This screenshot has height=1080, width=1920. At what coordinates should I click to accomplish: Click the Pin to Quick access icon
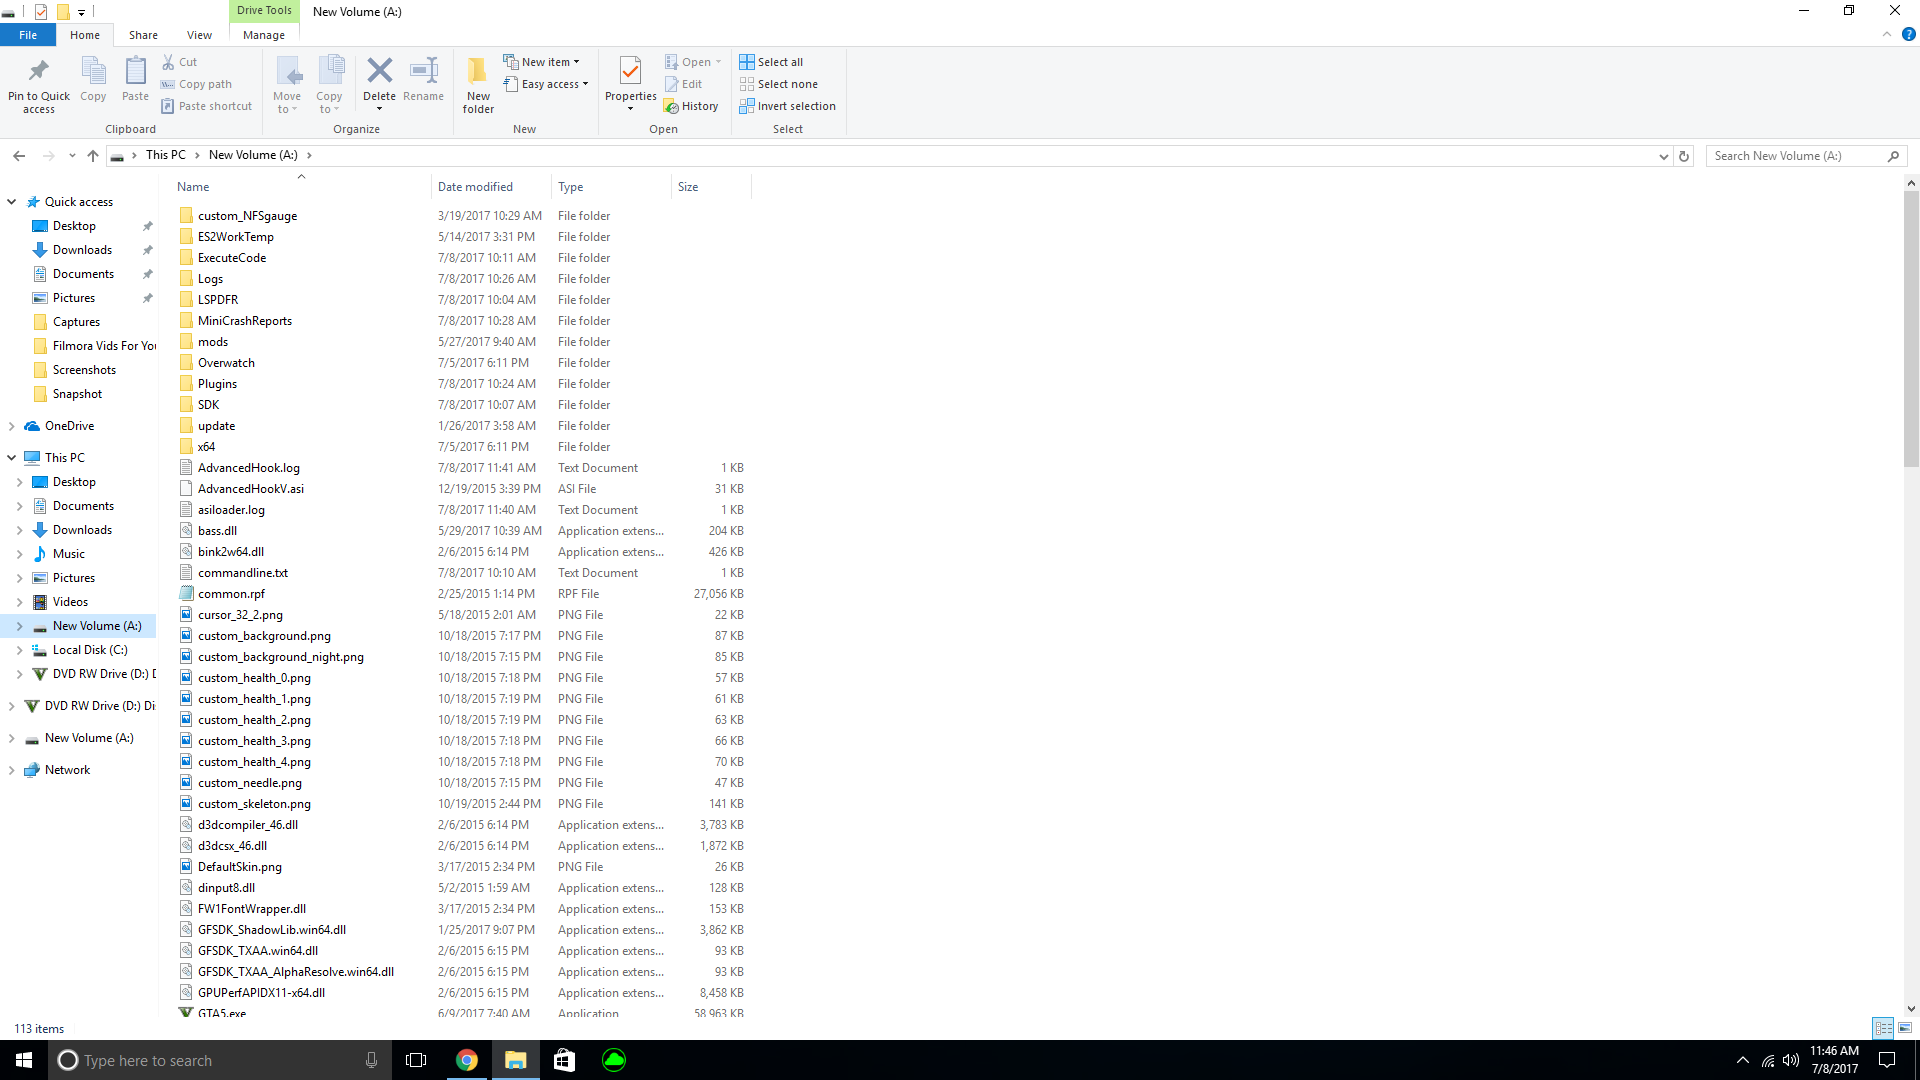(x=39, y=72)
